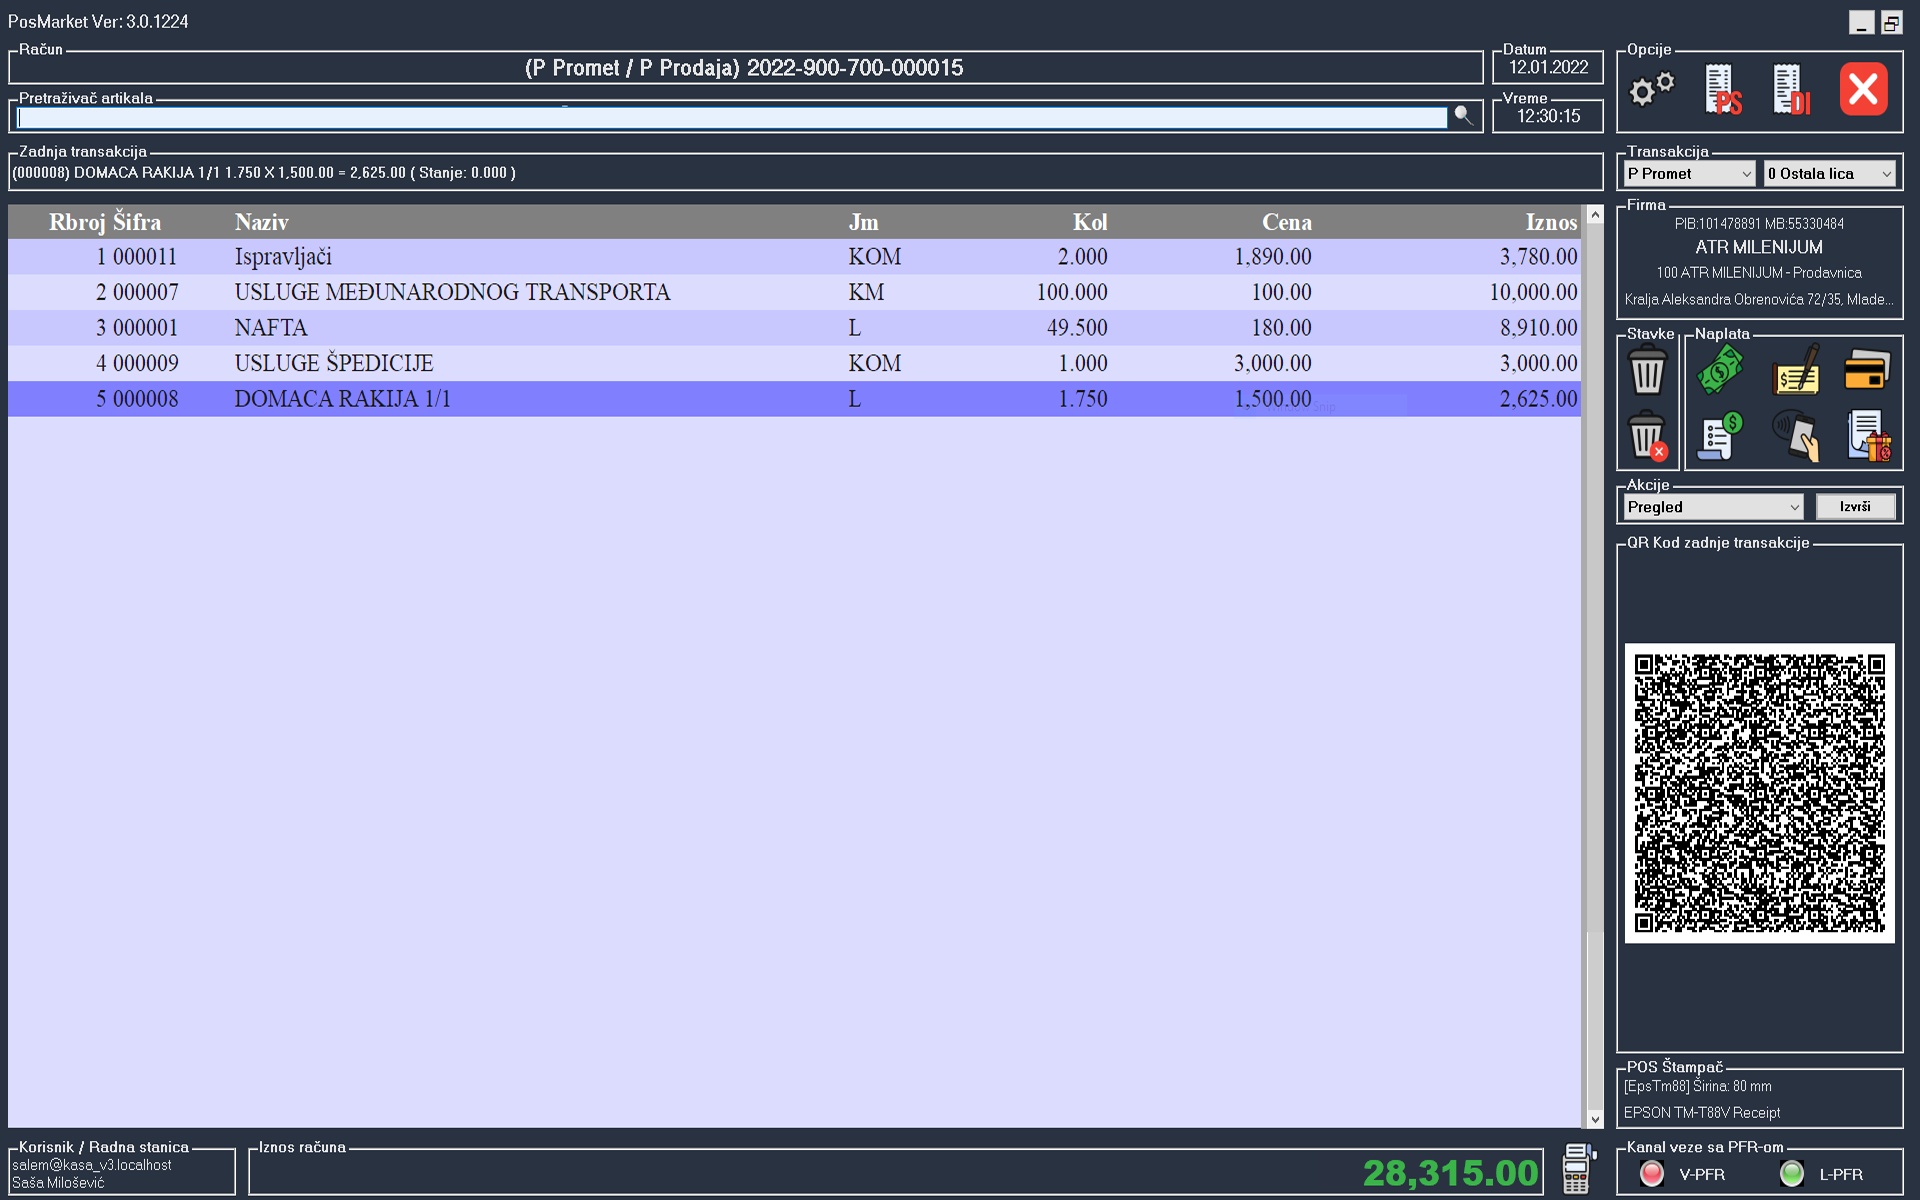Click the voucher gift receipt icon
The image size is (1920, 1200).
pyautogui.click(x=1868, y=436)
